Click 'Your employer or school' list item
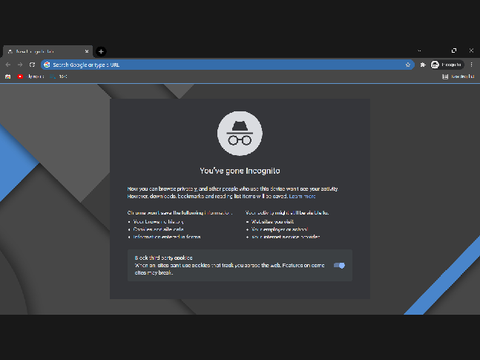This screenshot has height=360, width=480. click(279, 229)
